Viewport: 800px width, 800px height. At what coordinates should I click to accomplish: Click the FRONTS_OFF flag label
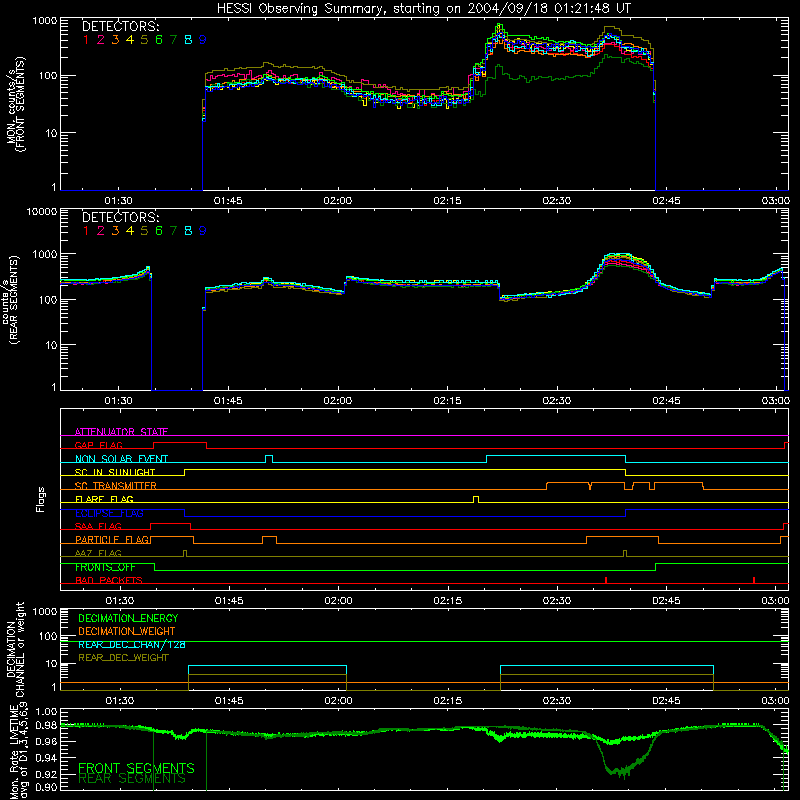[105, 567]
